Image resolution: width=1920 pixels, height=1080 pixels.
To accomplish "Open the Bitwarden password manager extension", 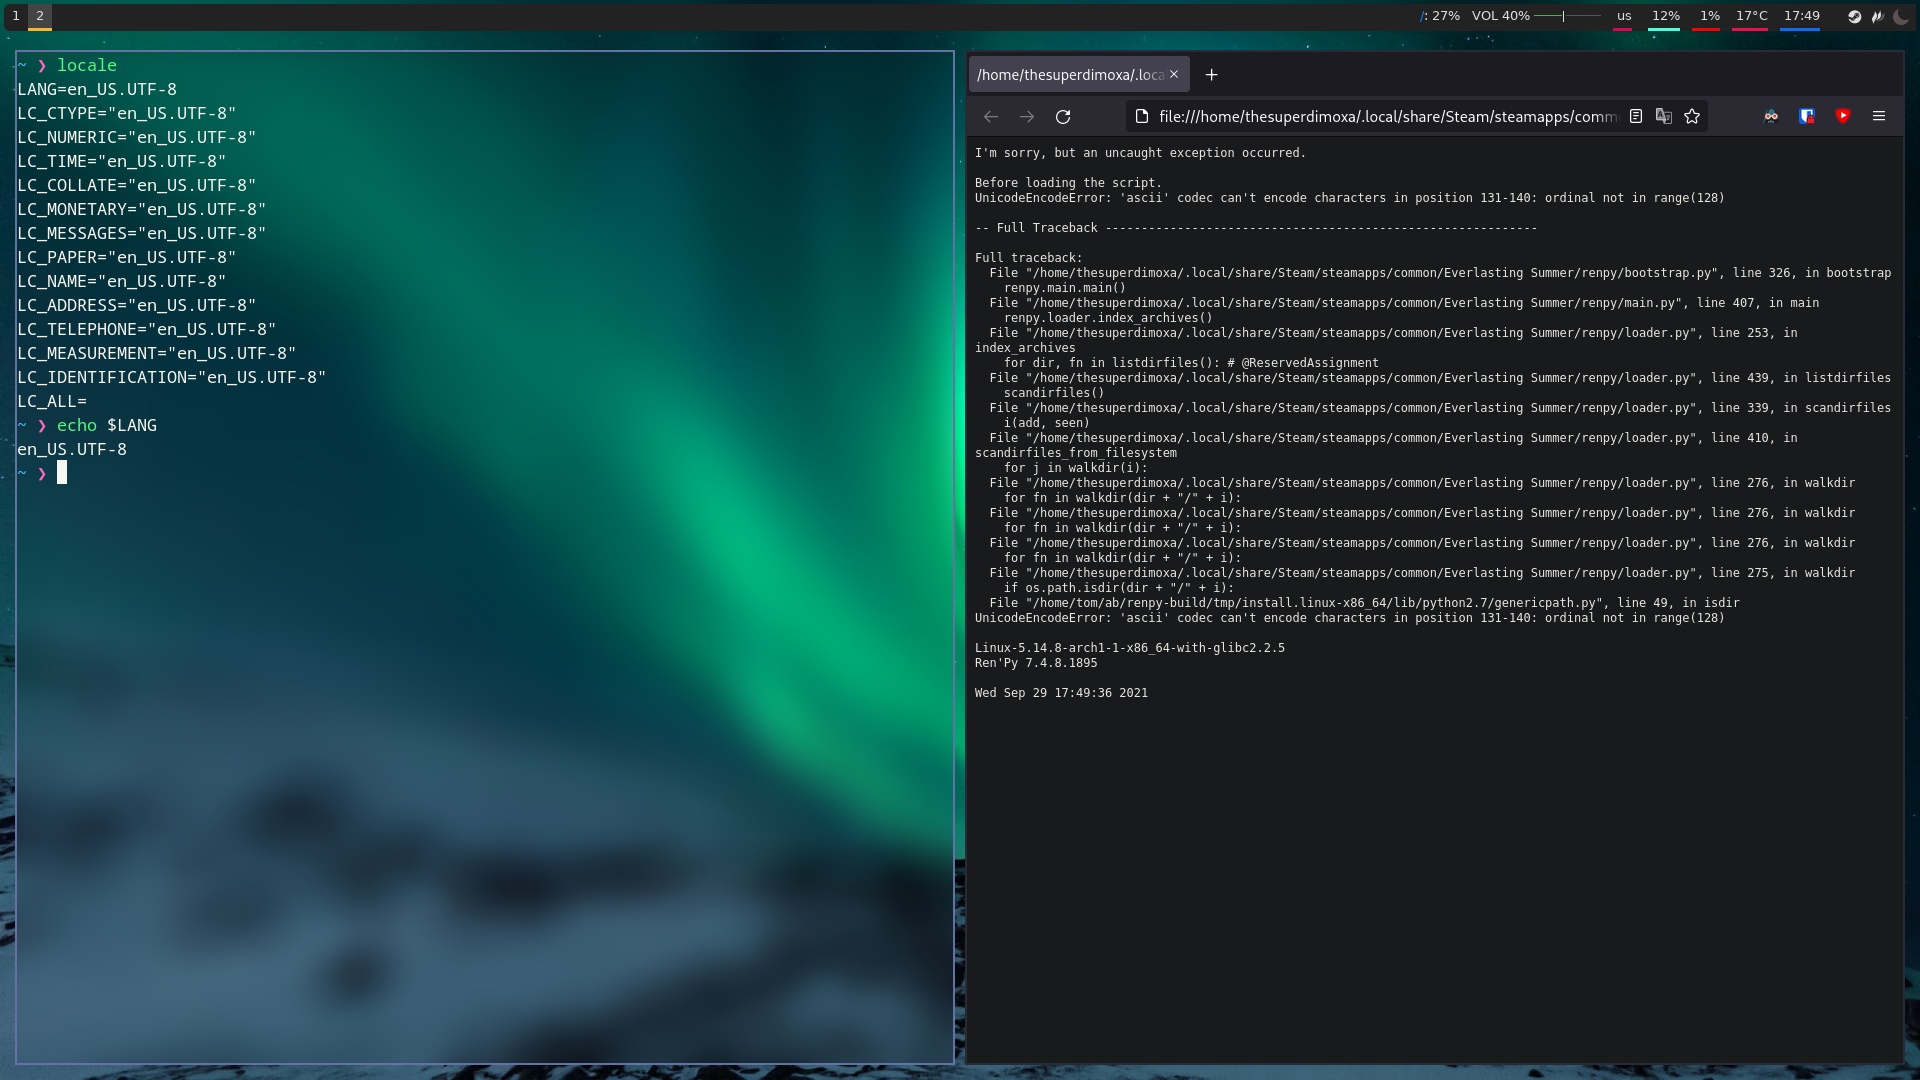I will click(x=1807, y=116).
